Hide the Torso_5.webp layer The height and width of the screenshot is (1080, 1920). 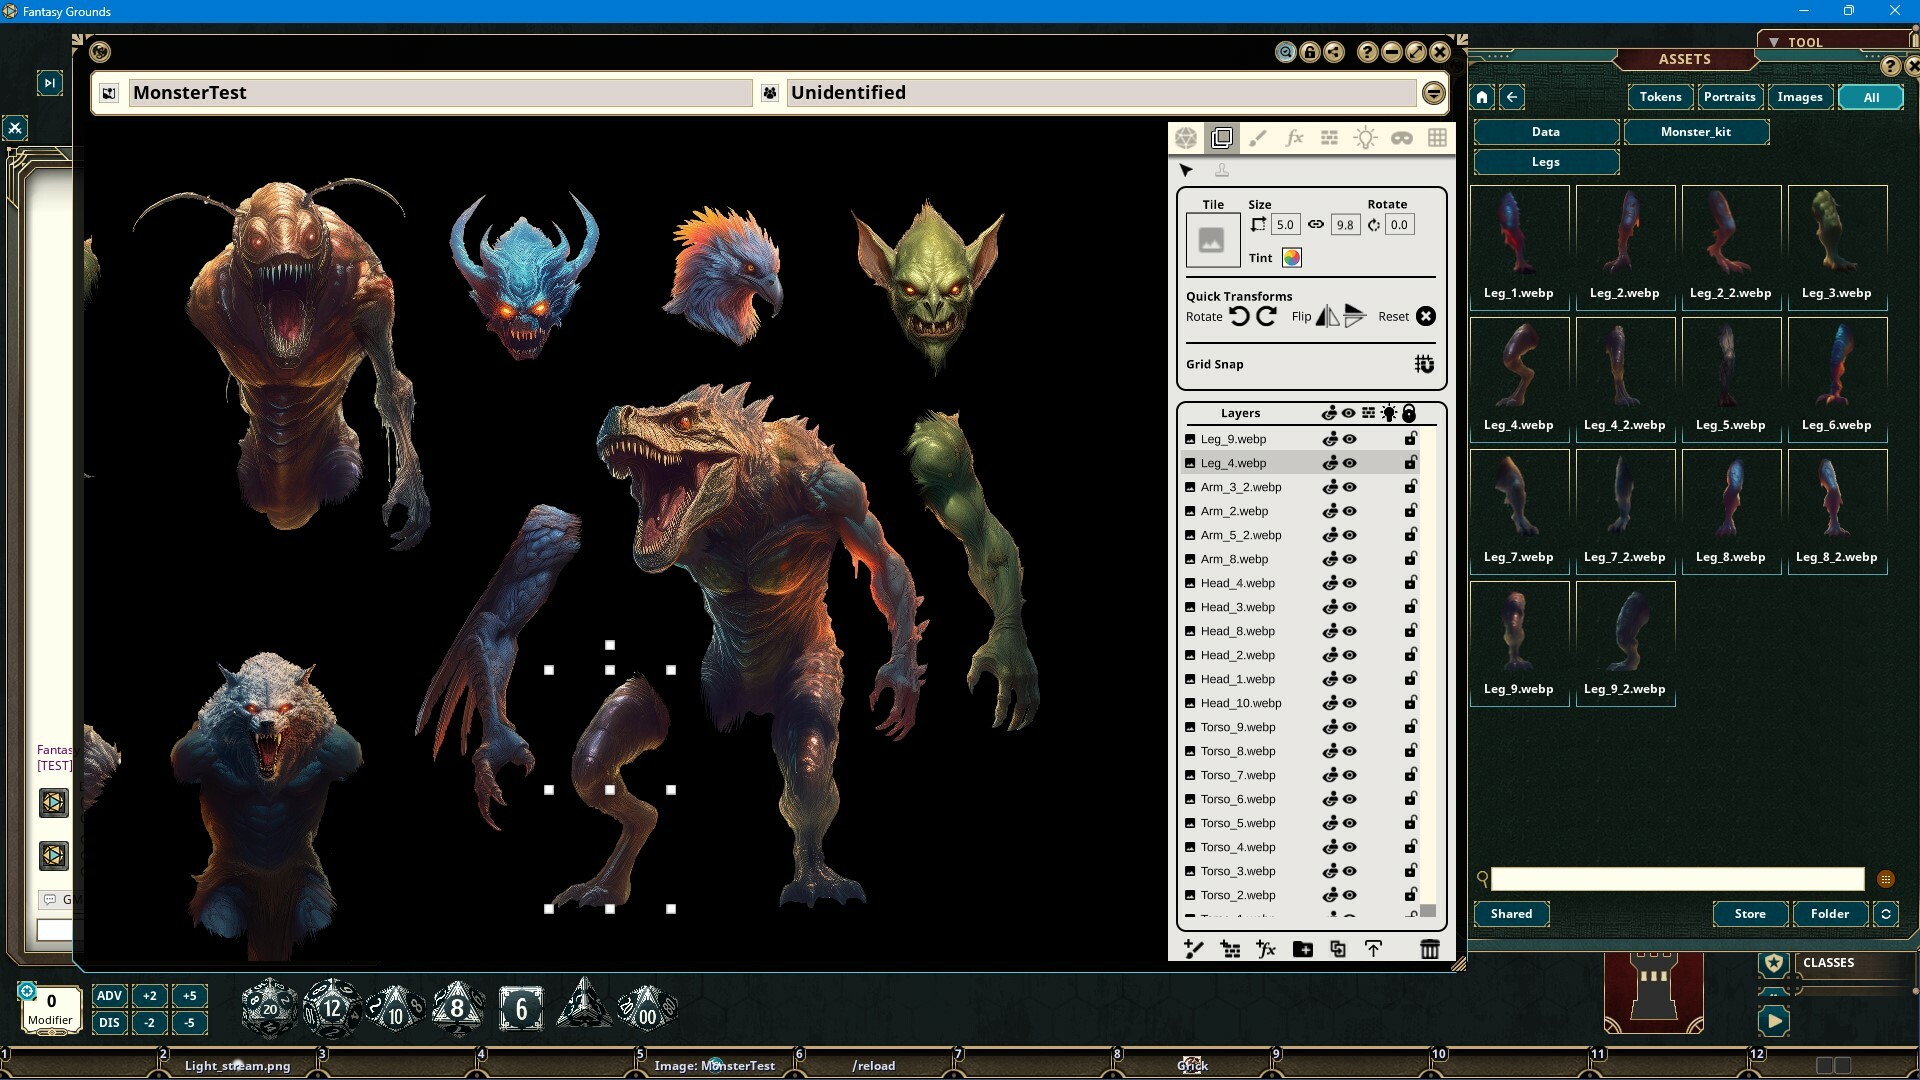click(x=1349, y=823)
